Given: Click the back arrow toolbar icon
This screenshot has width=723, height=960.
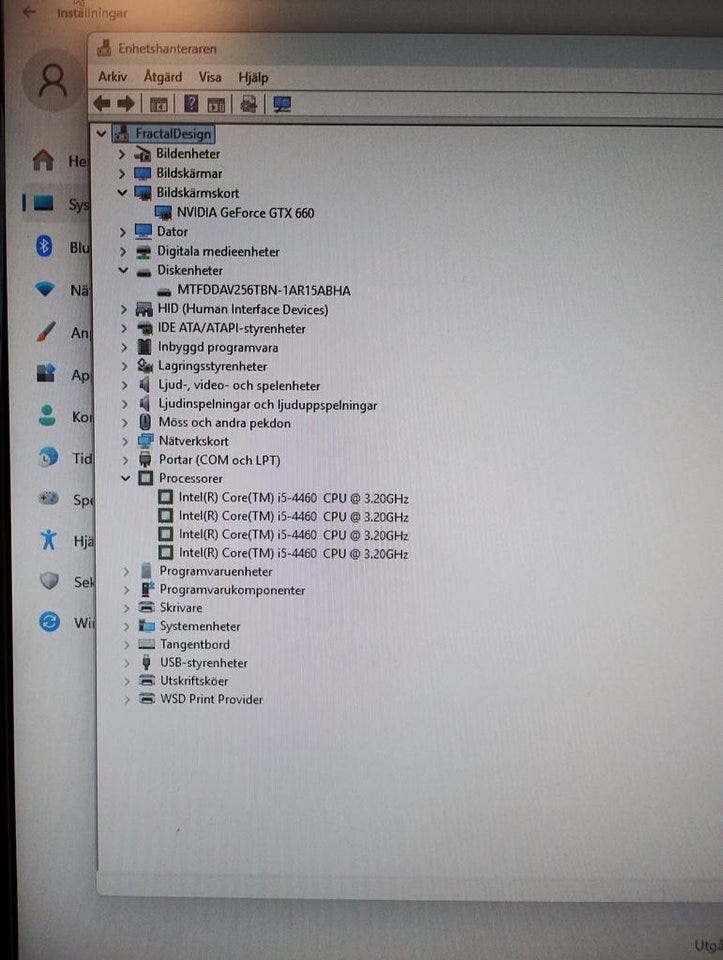Looking at the screenshot, I should pyautogui.click(x=102, y=104).
